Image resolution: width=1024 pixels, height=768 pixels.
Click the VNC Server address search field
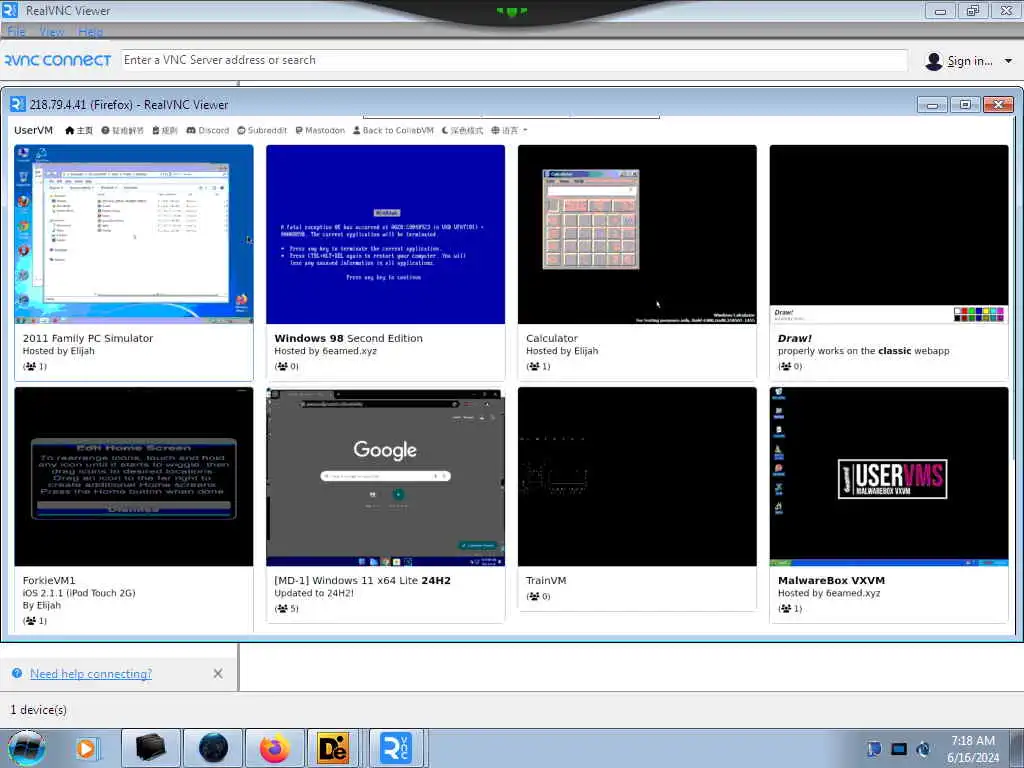point(514,60)
